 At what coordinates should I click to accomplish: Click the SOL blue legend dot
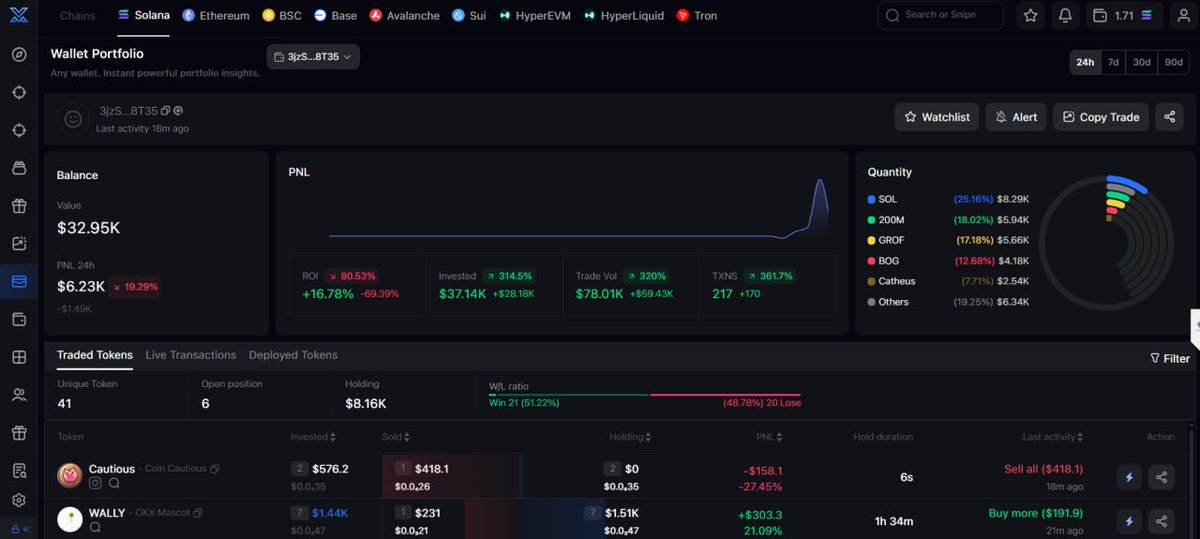871,200
